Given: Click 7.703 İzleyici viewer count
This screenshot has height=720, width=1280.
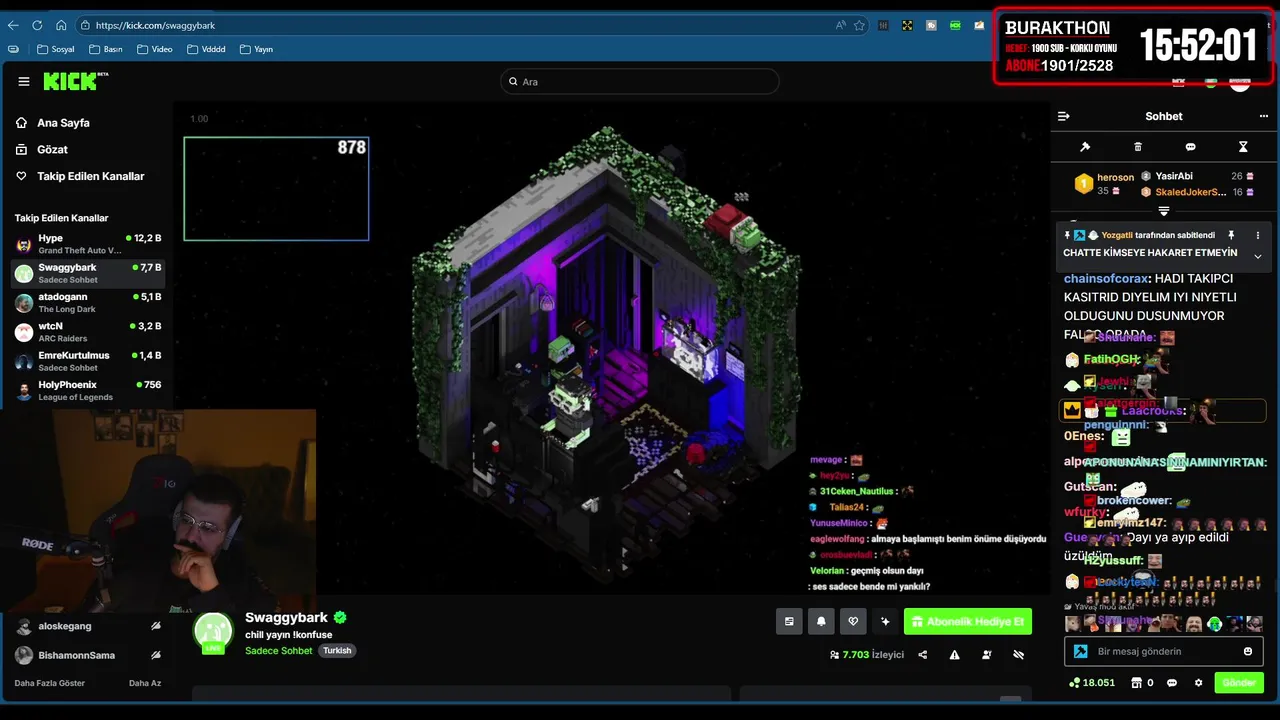Looking at the screenshot, I should [866, 655].
